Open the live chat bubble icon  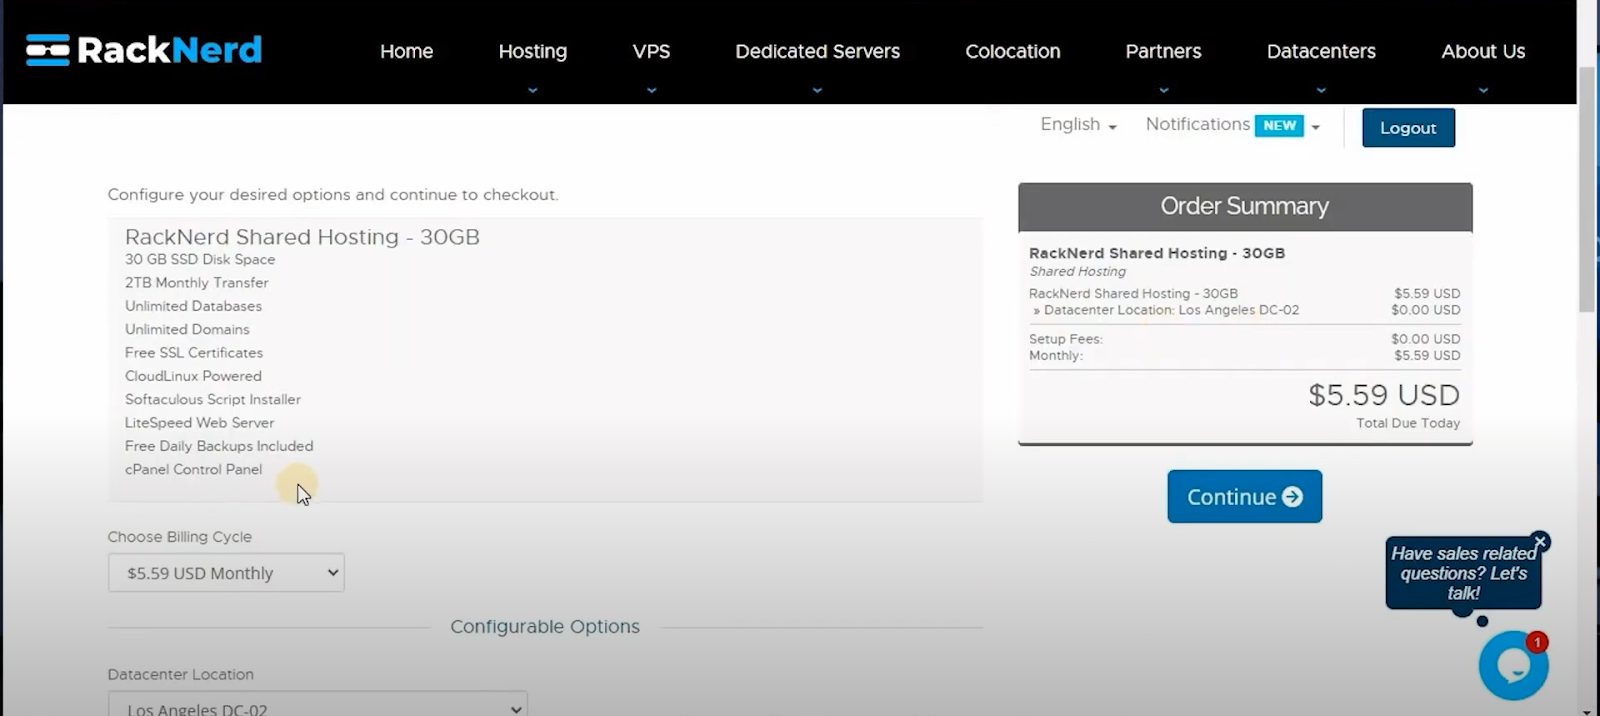point(1513,665)
